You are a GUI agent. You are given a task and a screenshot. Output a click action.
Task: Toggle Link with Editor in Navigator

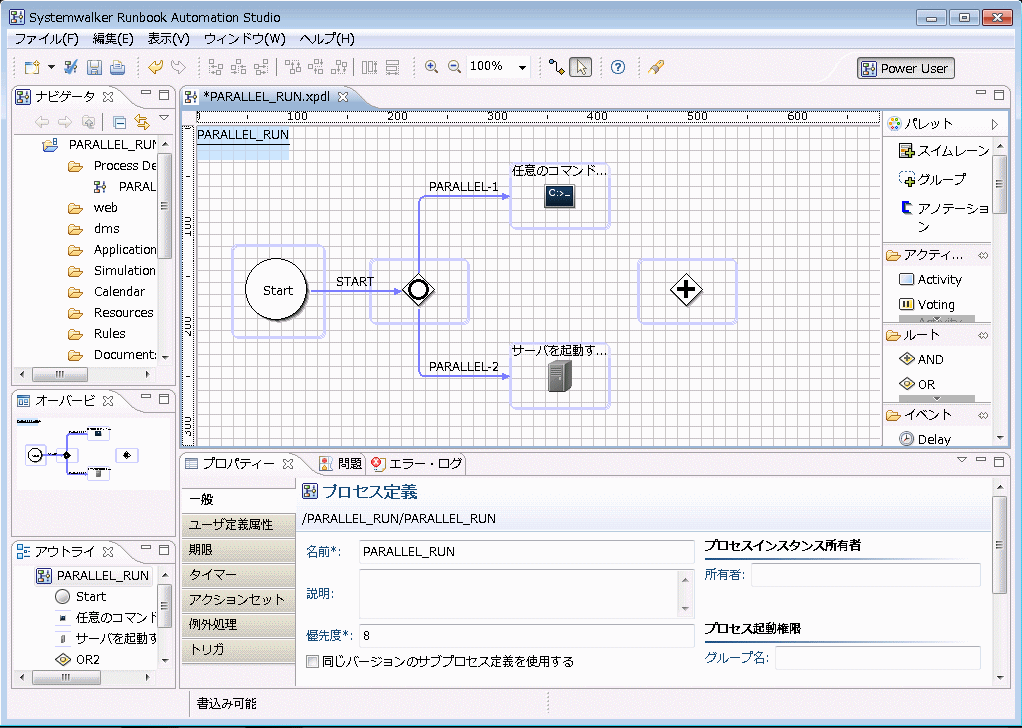(141, 122)
